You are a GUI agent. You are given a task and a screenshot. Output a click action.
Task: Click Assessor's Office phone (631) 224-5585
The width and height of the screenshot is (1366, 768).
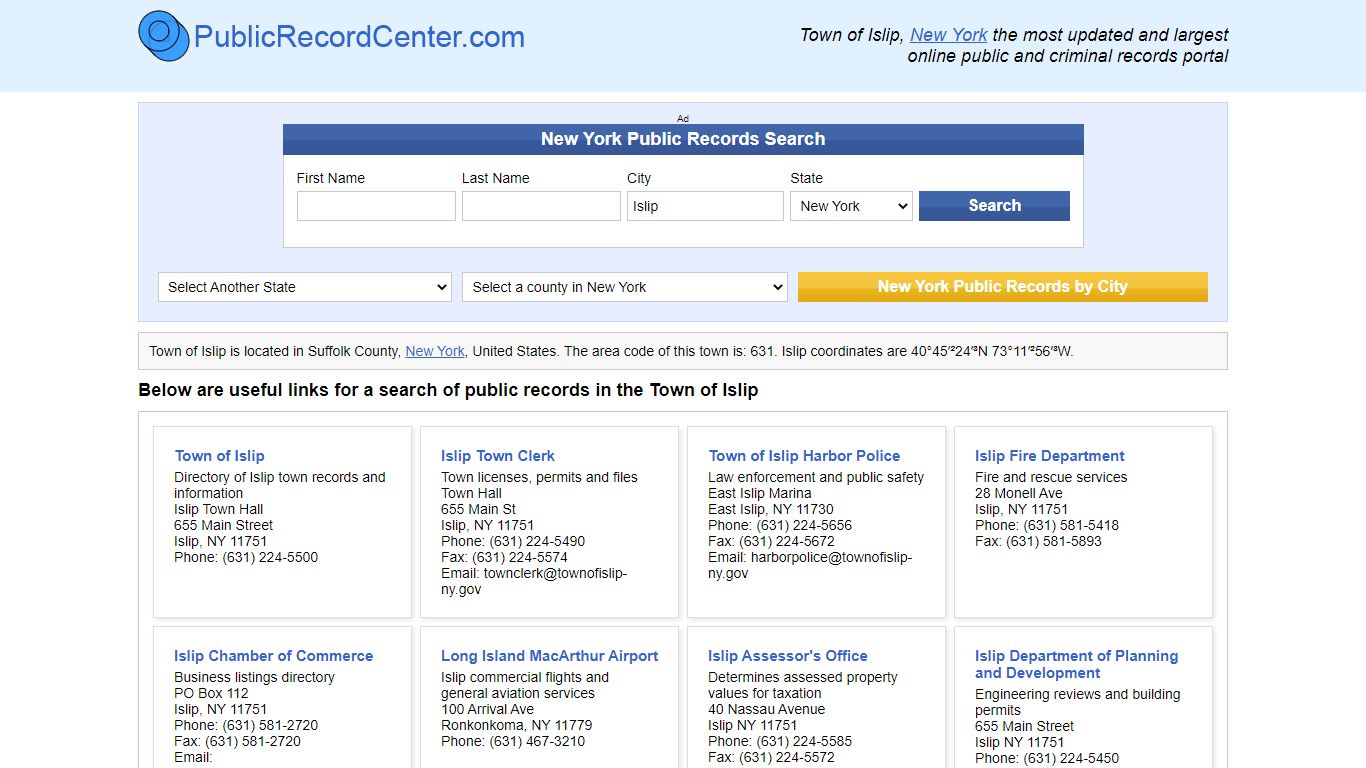click(x=804, y=741)
